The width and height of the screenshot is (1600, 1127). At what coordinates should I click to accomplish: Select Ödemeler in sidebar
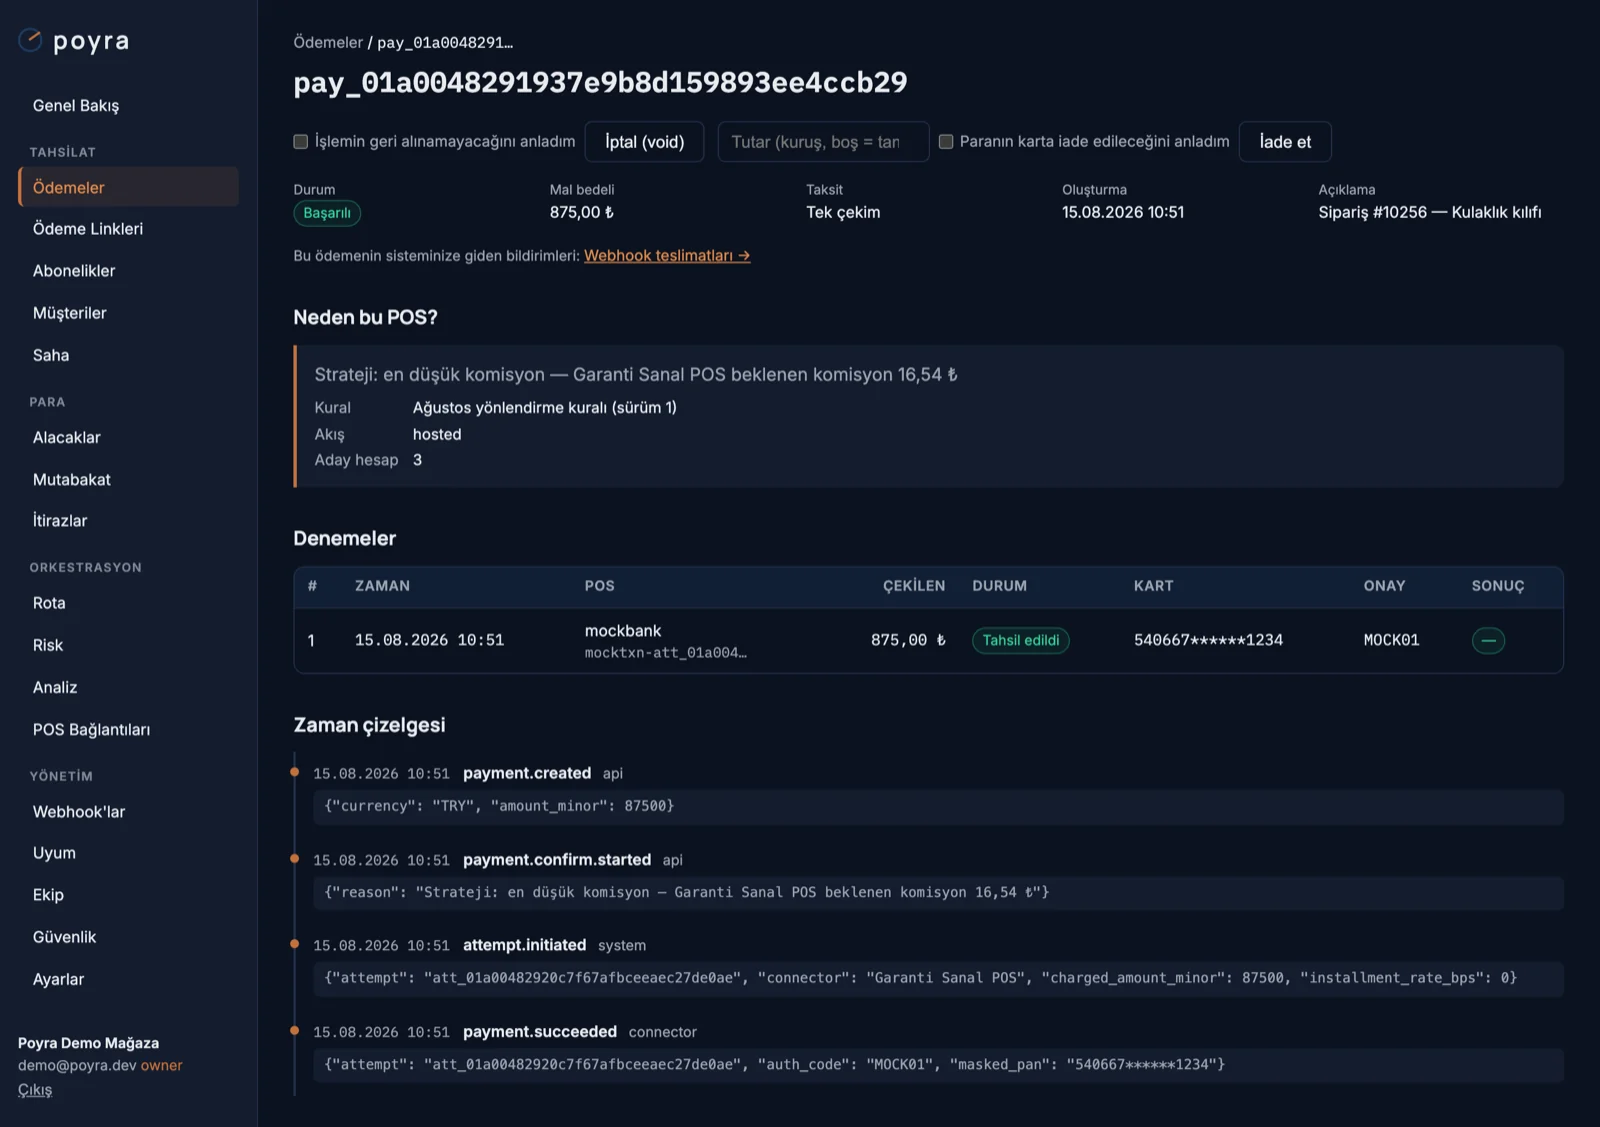128,187
